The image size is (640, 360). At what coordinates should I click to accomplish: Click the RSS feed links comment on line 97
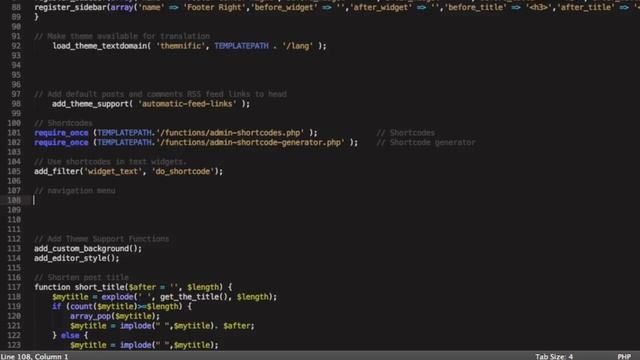pos(160,94)
